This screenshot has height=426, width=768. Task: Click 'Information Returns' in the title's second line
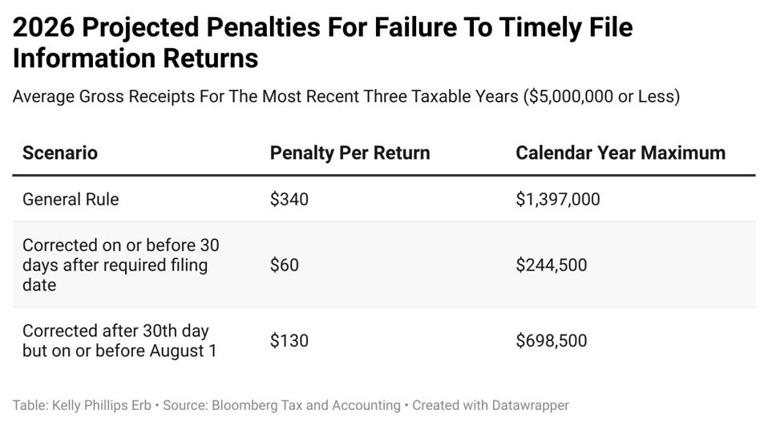(135, 58)
